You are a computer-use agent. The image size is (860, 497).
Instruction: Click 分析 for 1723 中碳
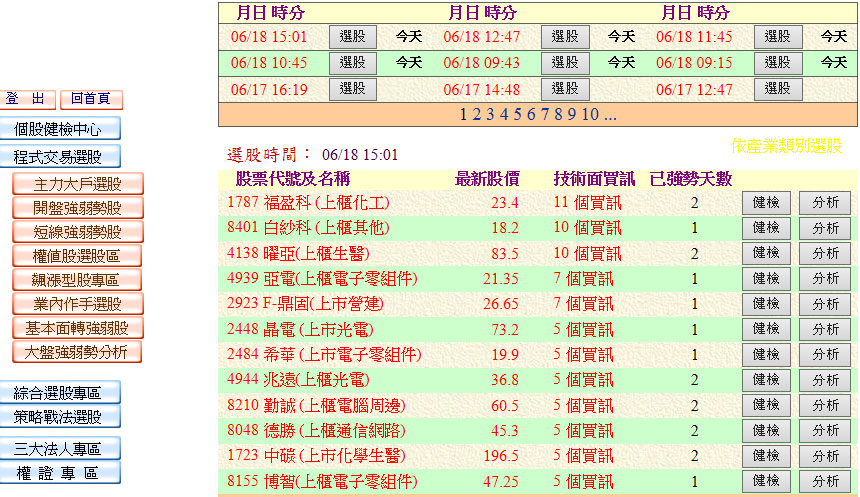coord(825,455)
